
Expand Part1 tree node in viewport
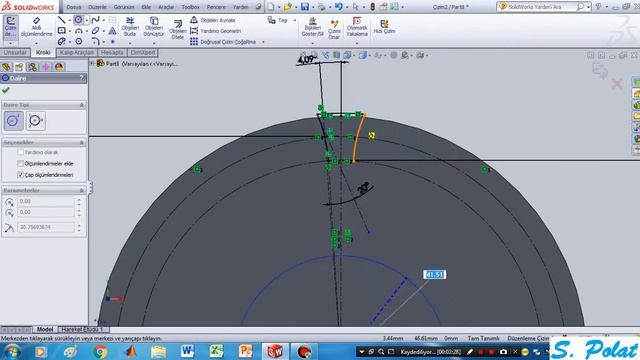click(92, 63)
